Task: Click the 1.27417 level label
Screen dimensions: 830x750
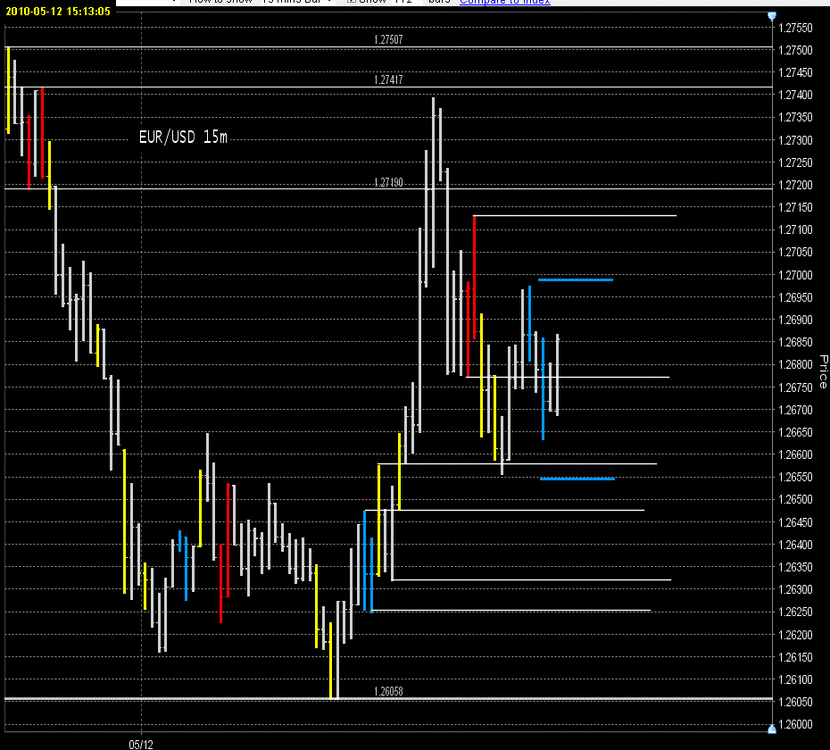Action: pyautogui.click(x=388, y=80)
